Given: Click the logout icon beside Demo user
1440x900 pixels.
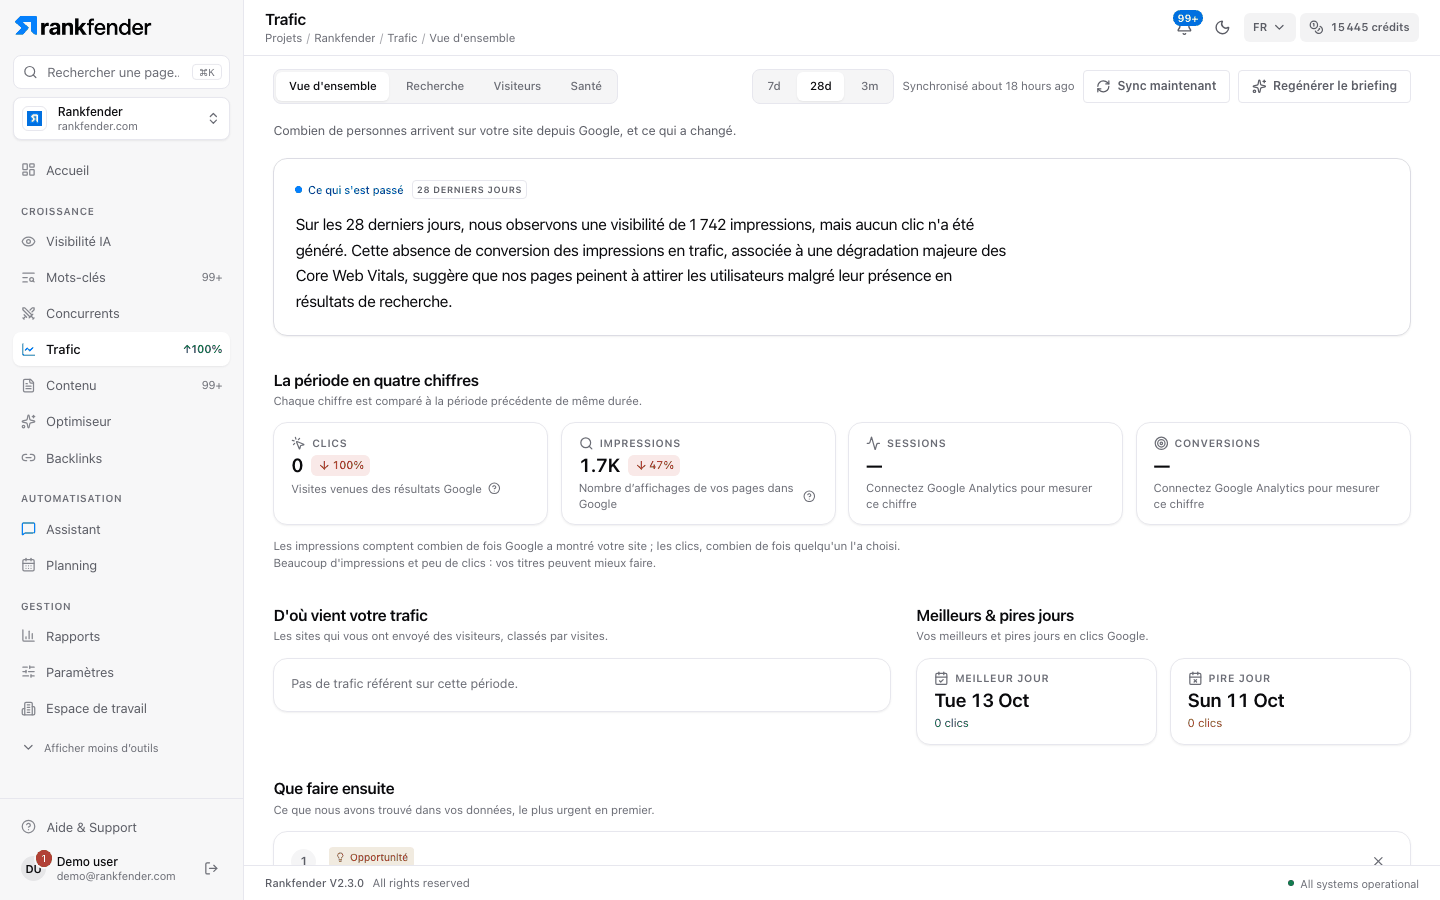Looking at the screenshot, I should click(211, 868).
